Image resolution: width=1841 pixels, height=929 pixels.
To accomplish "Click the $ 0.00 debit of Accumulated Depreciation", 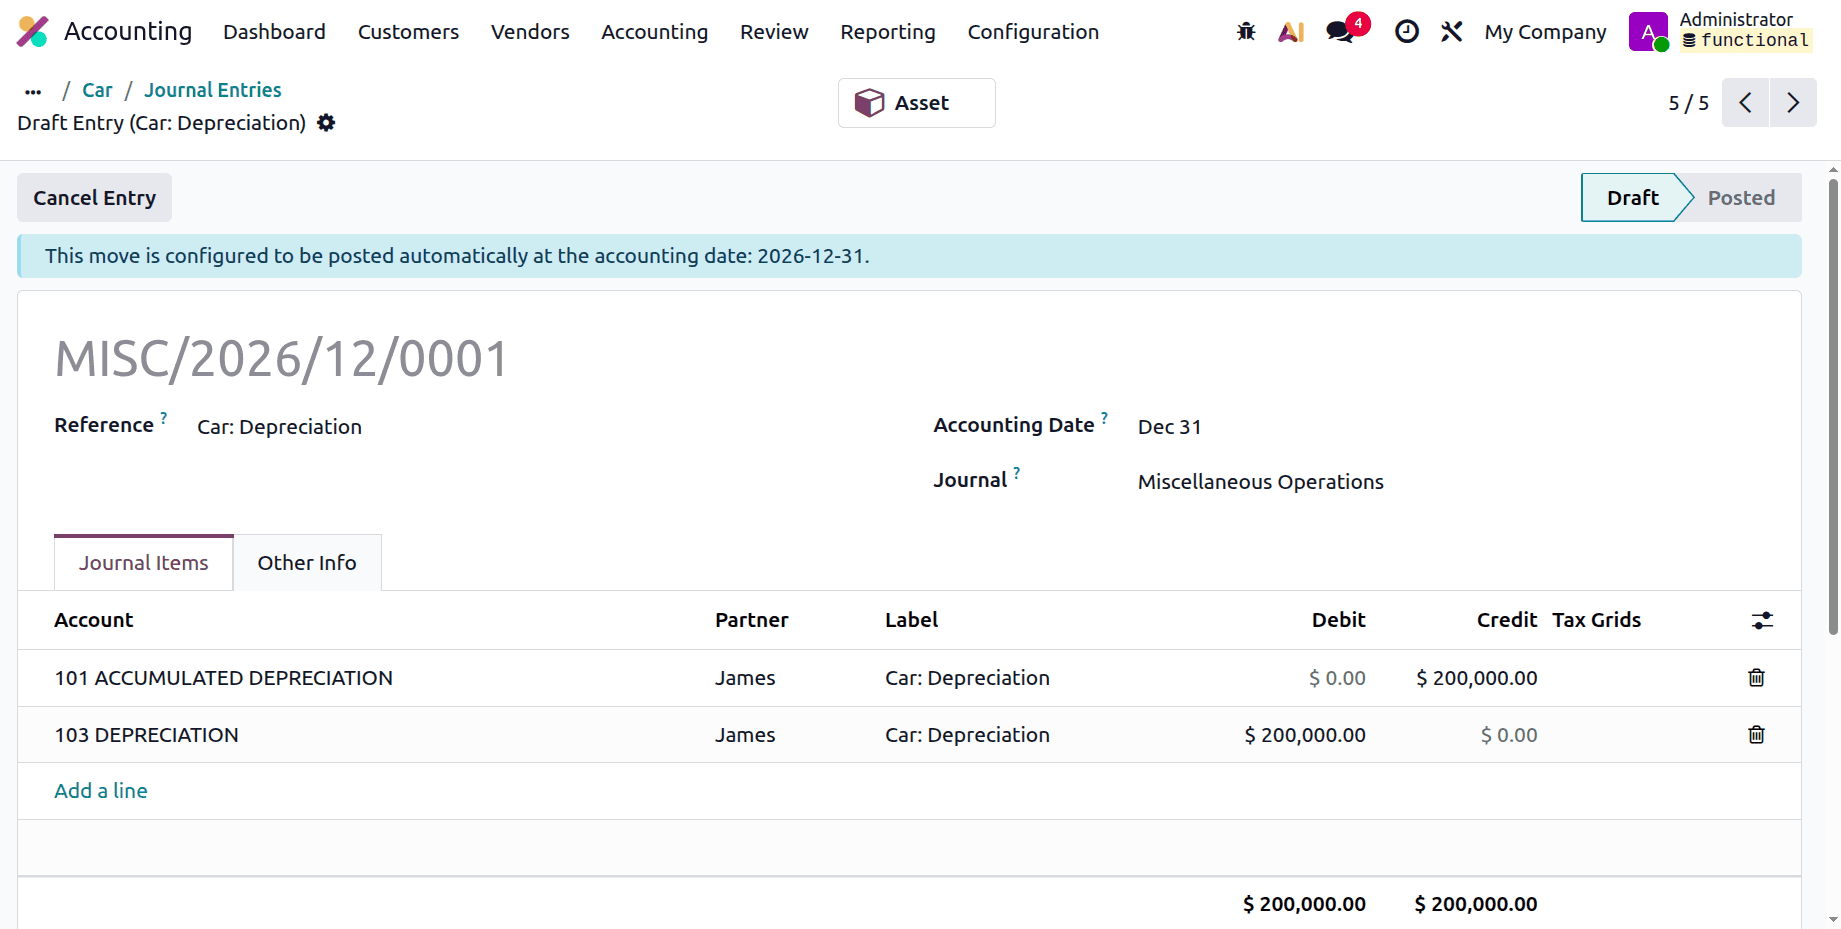I will point(1337,678).
